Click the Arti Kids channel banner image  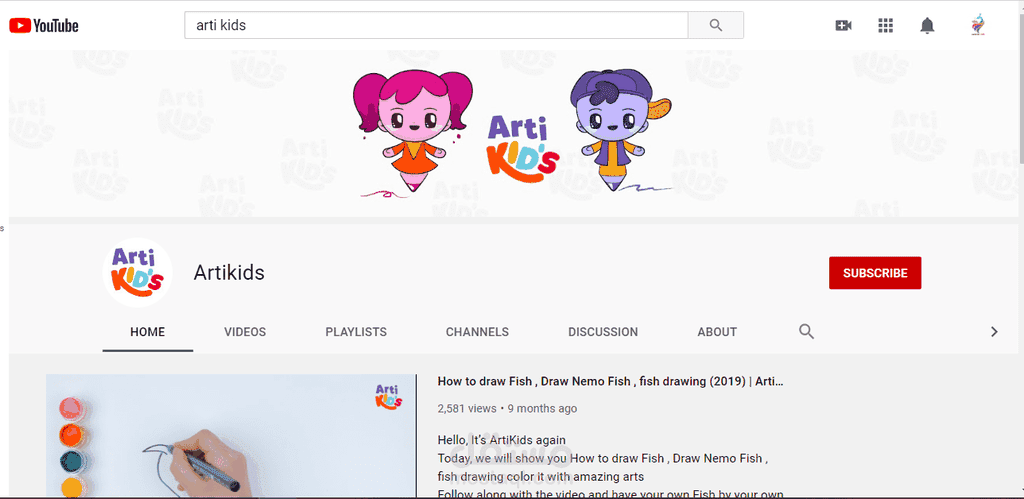tap(515, 133)
